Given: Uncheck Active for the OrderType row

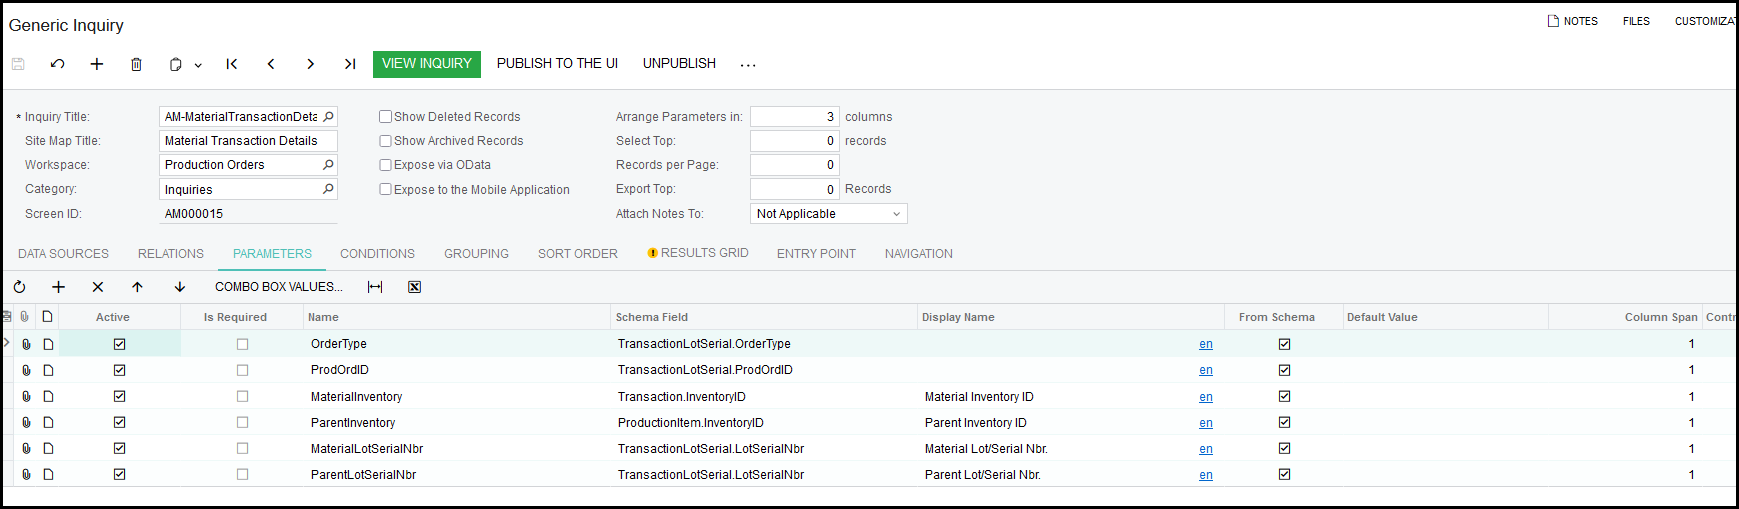Looking at the screenshot, I should tap(119, 344).
